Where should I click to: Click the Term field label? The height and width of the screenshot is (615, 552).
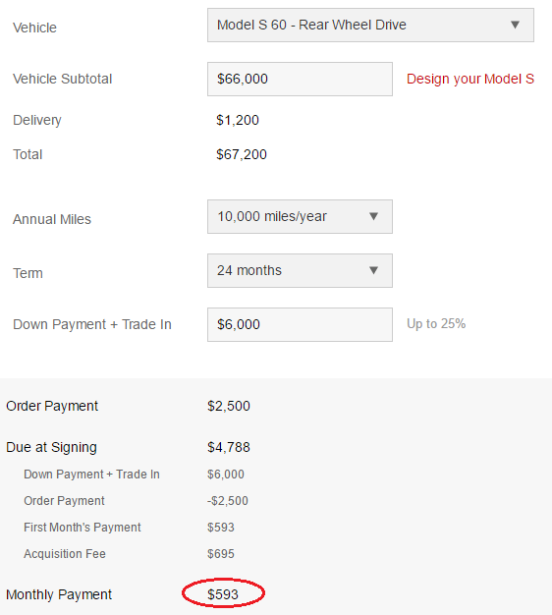(x=28, y=273)
